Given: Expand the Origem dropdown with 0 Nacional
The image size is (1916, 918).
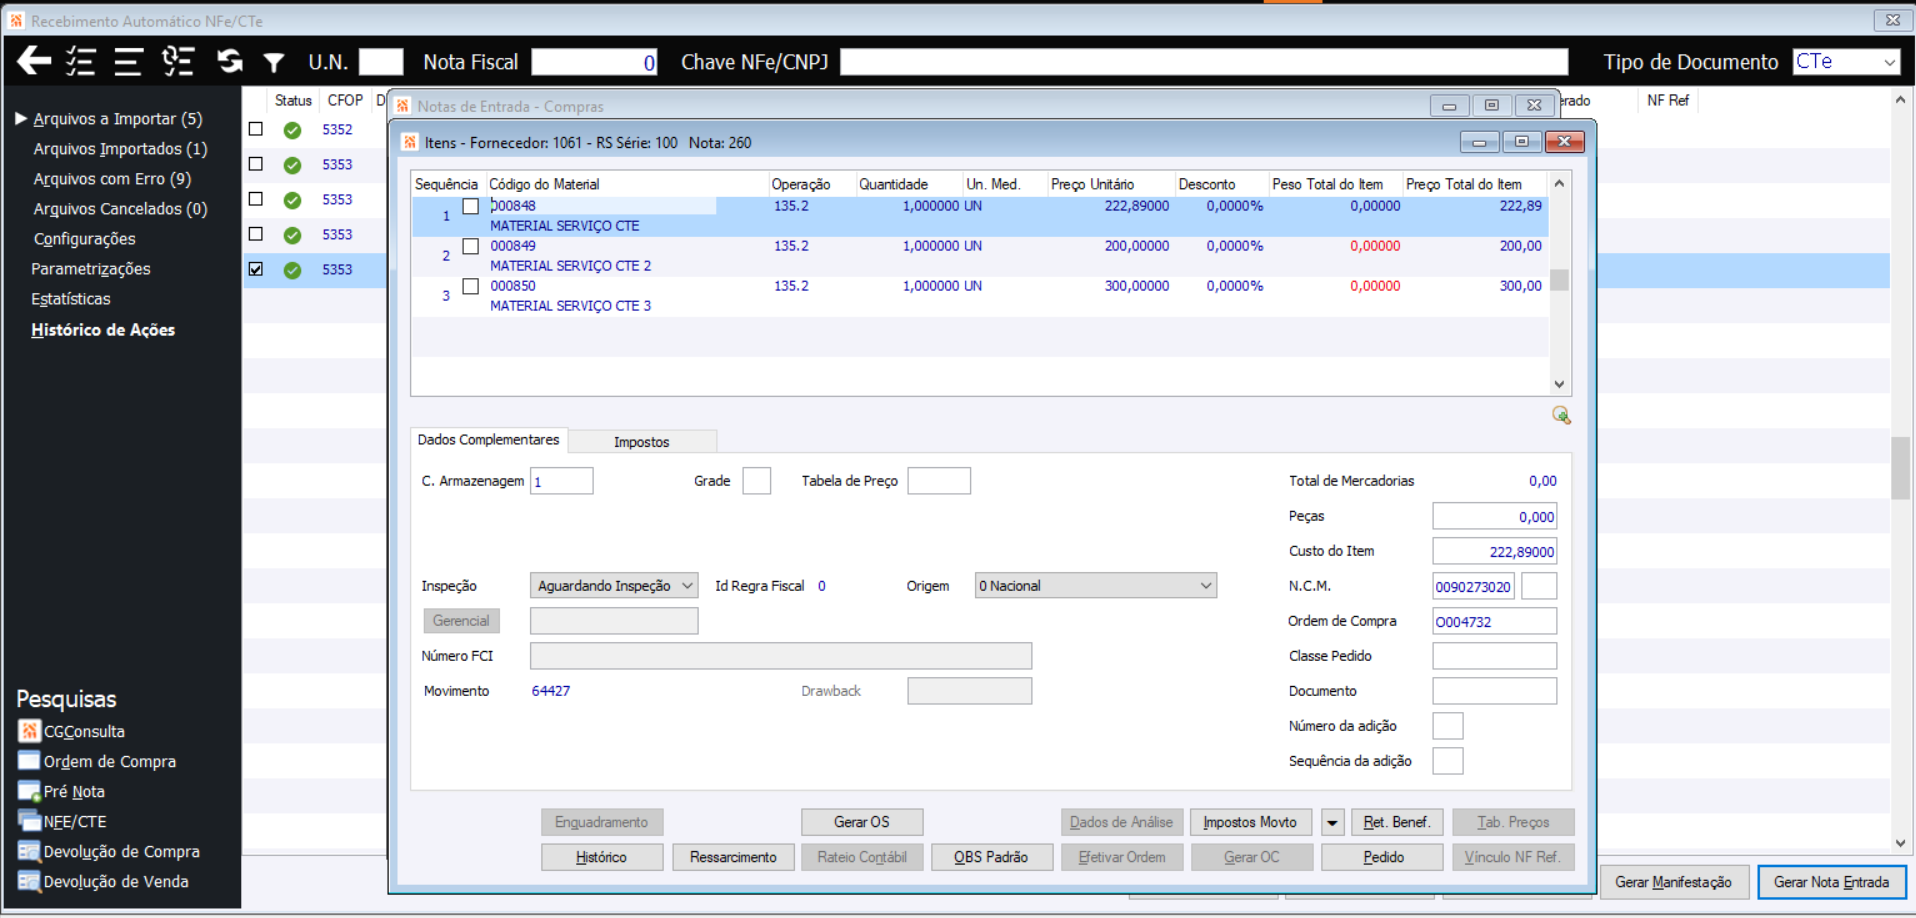Looking at the screenshot, I should point(1096,586).
